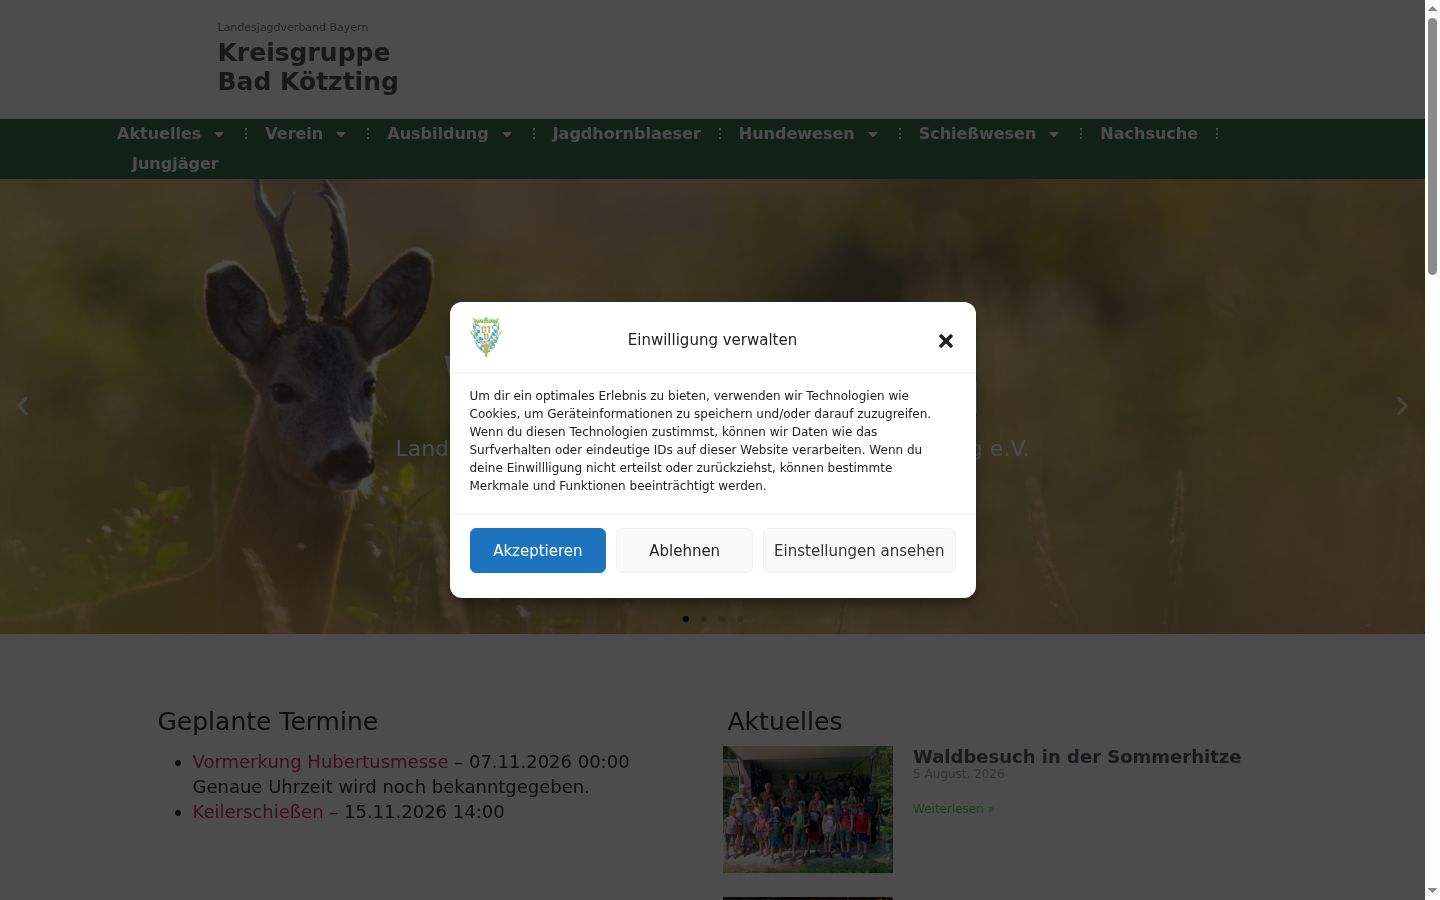Decline cookies with the Ablehnen button

pyautogui.click(x=684, y=551)
